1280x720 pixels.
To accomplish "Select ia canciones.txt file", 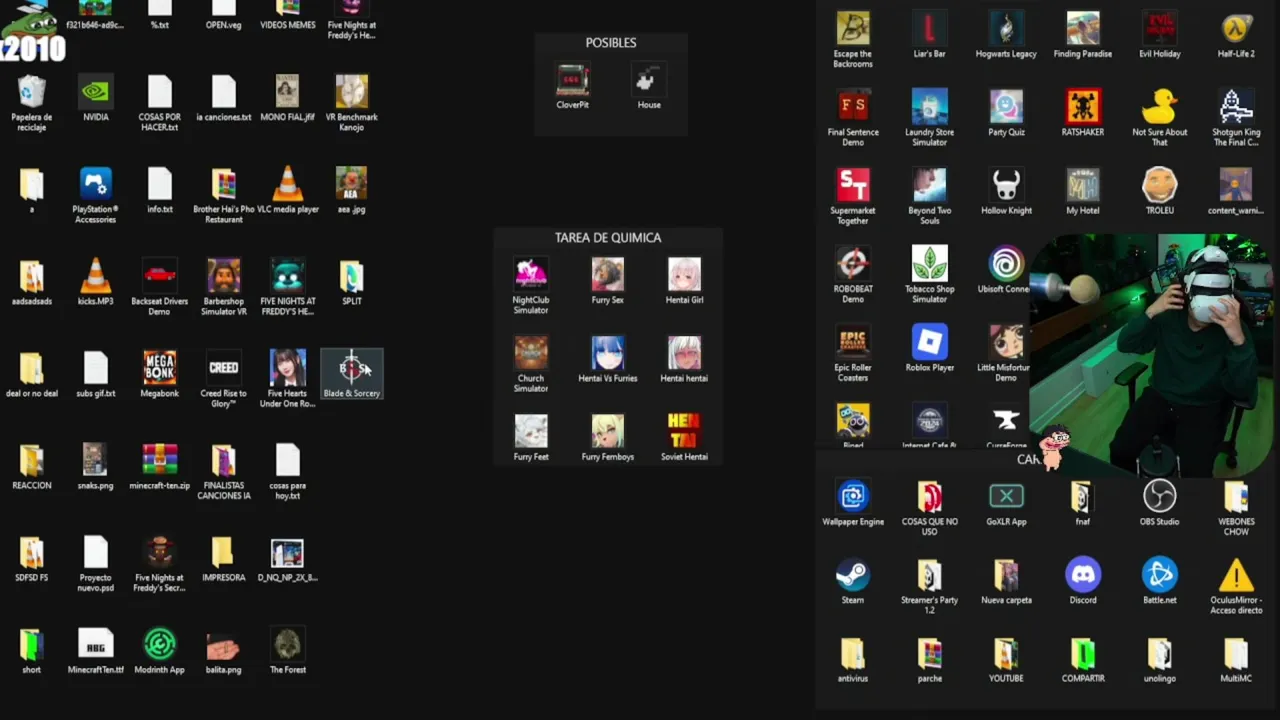I will pos(224,92).
